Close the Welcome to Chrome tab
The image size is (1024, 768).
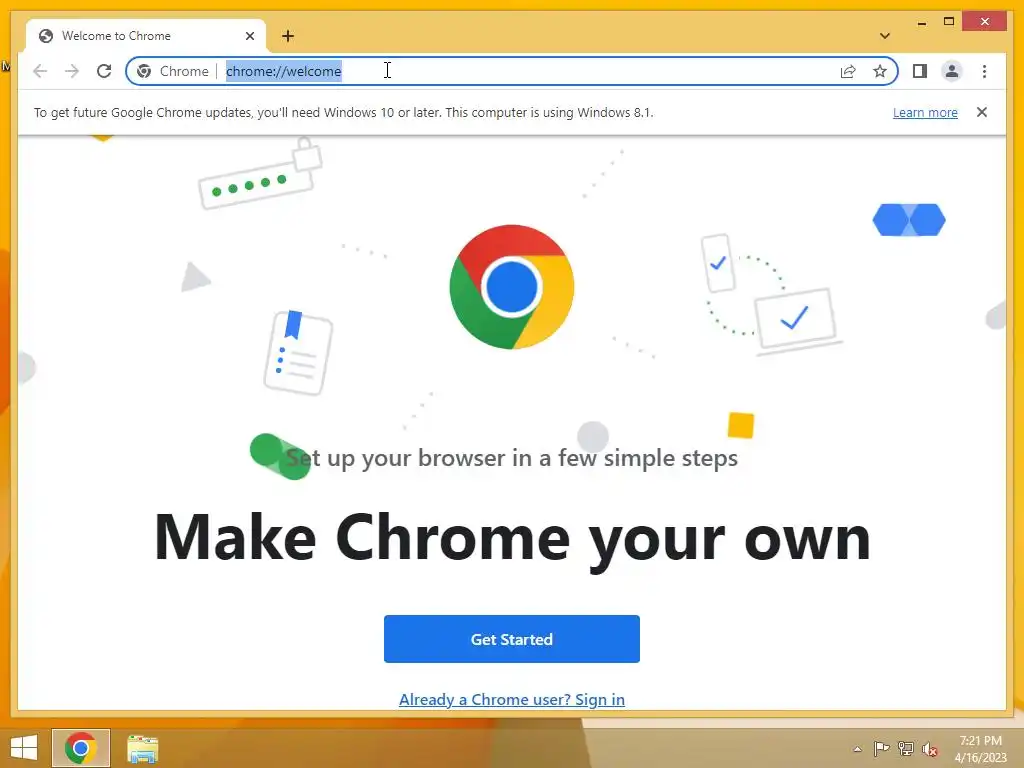click(249, 36)
